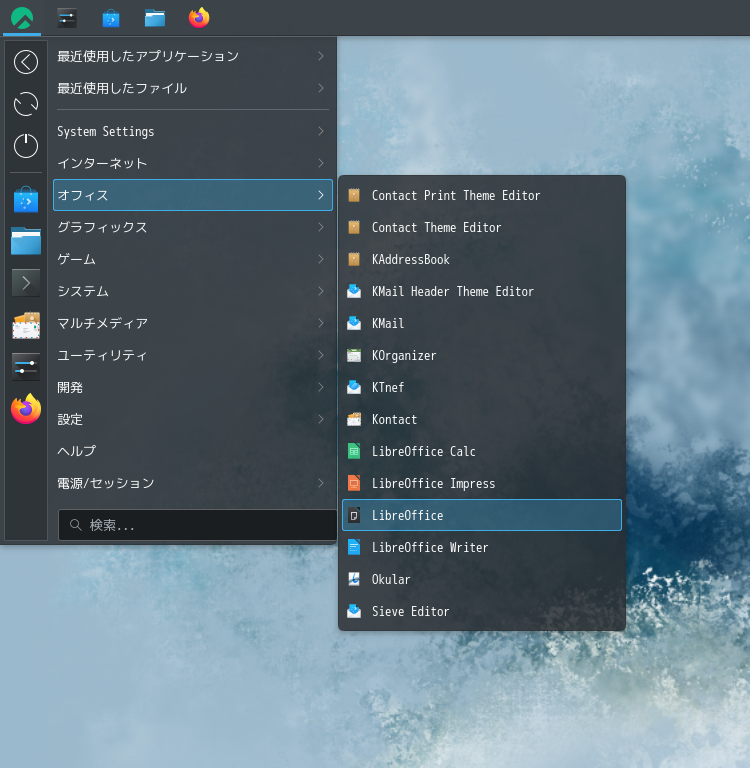The width and height of the screenshot is (750, 768).
Task: Expand the 開発 submenu arrow
Action: (x=321, y=387)
